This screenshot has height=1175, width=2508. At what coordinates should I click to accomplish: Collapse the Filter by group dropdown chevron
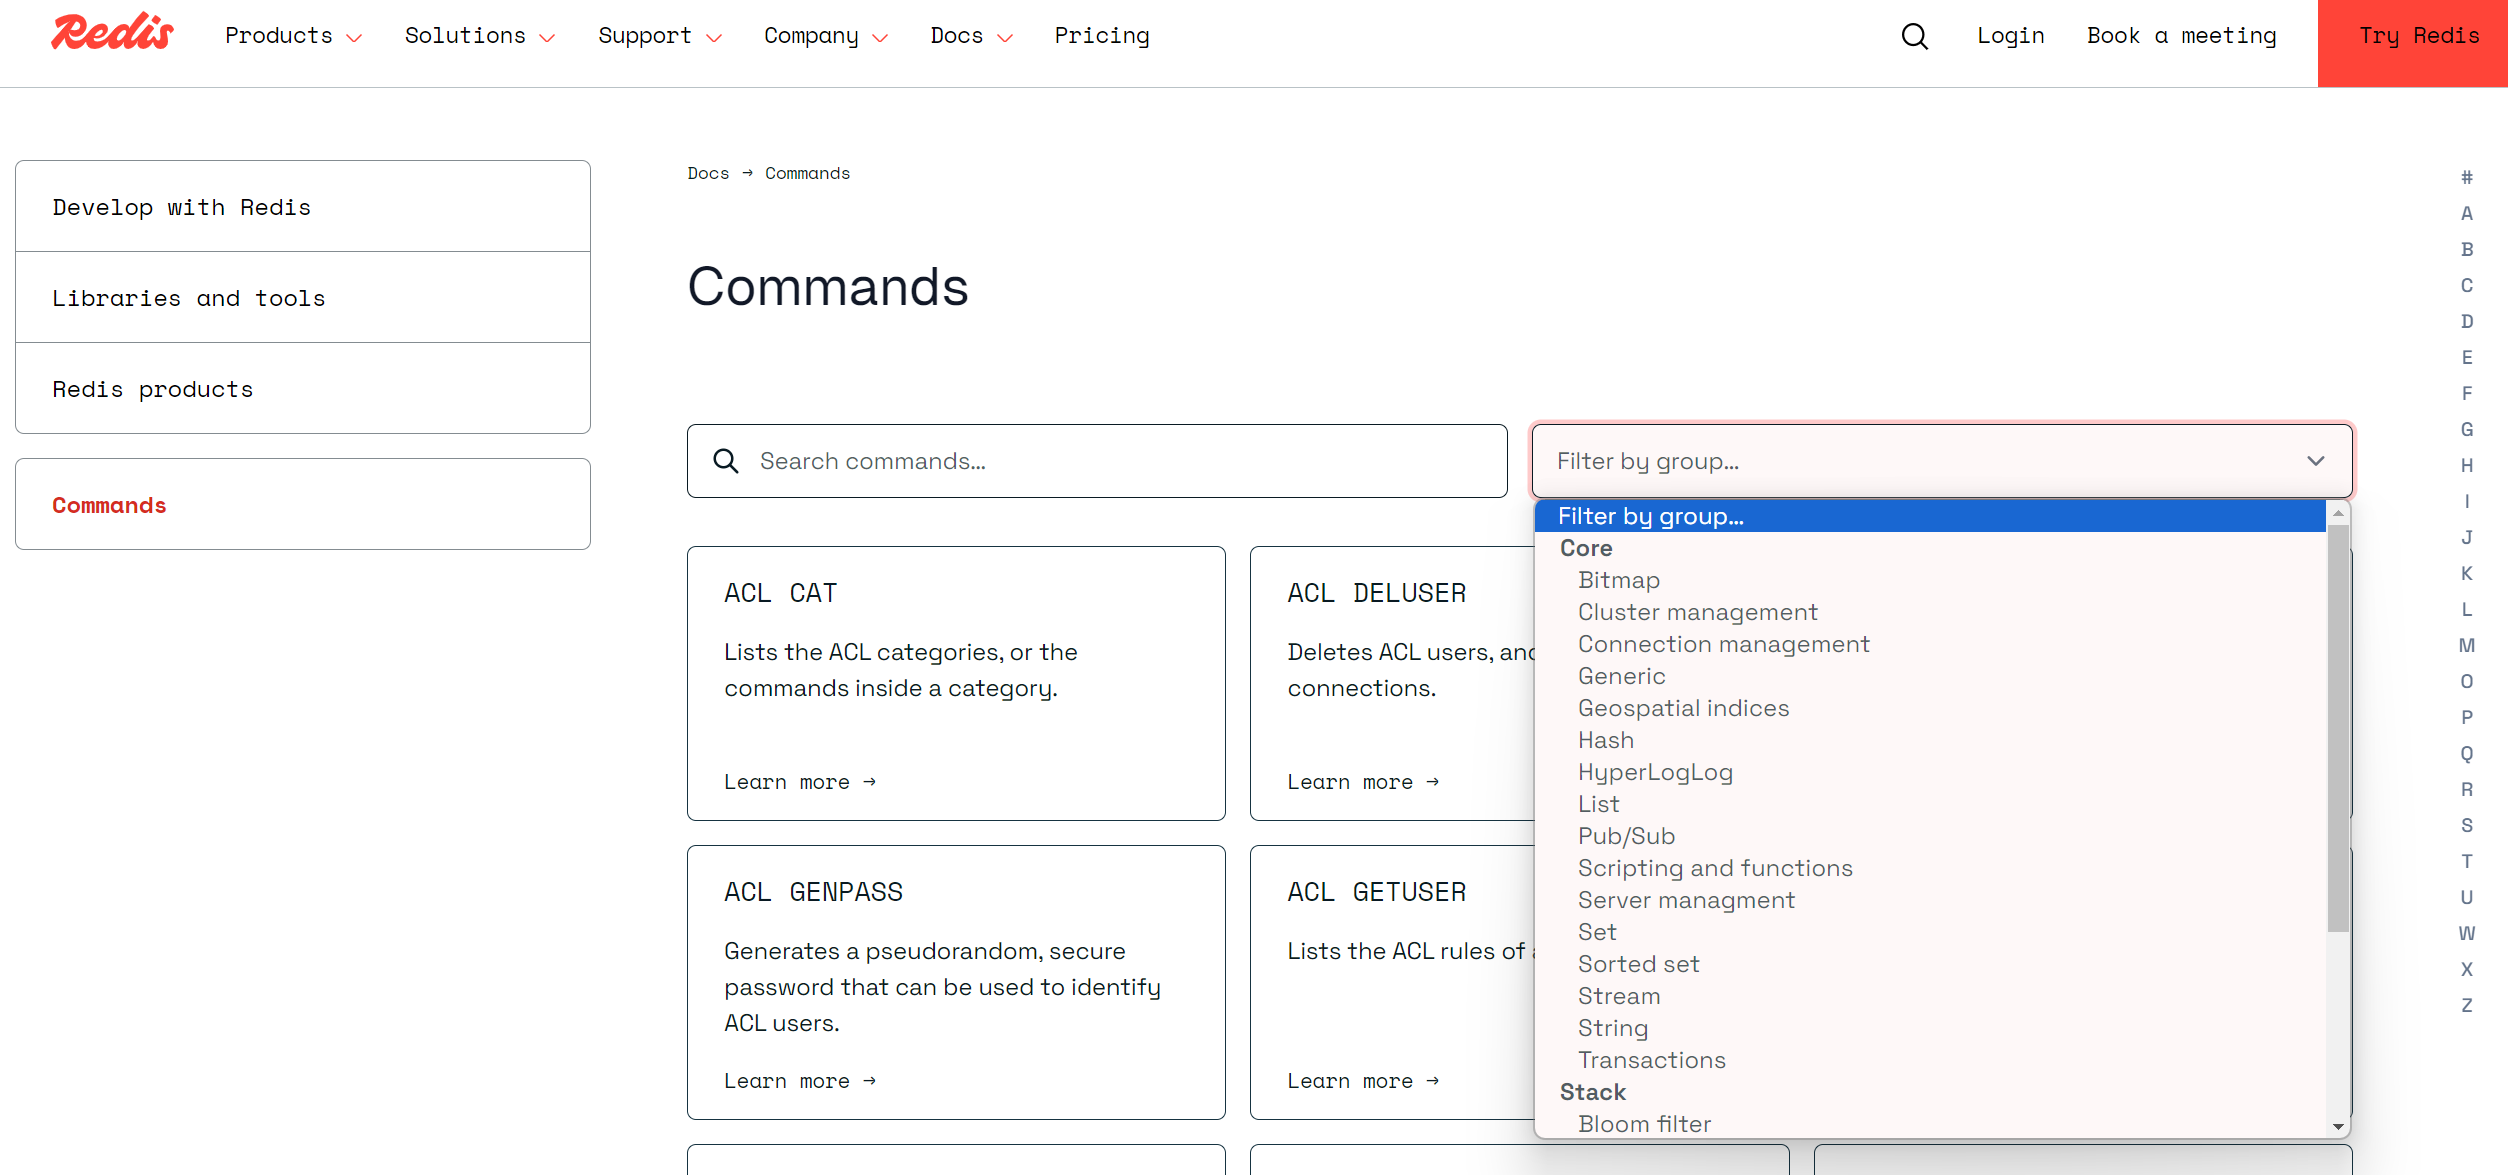(2315, 461)
